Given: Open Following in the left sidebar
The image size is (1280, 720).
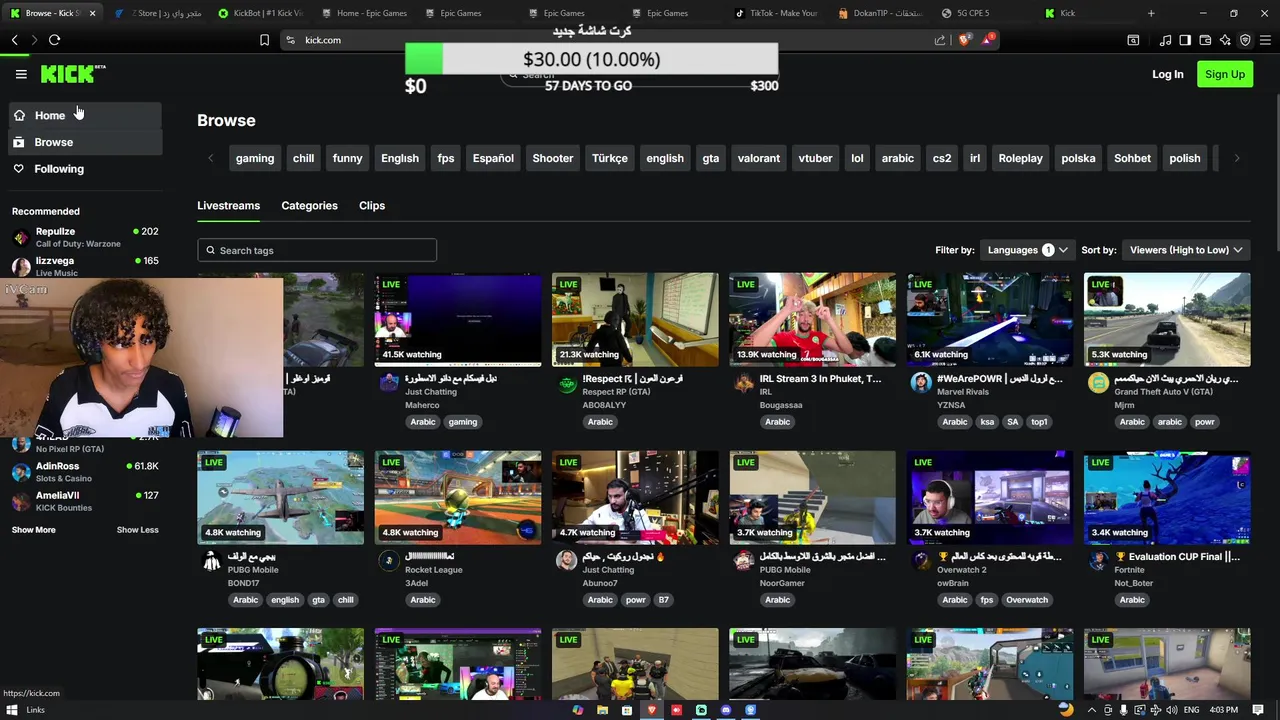Looking at the screenshot, I should click(x=85, y=169).
